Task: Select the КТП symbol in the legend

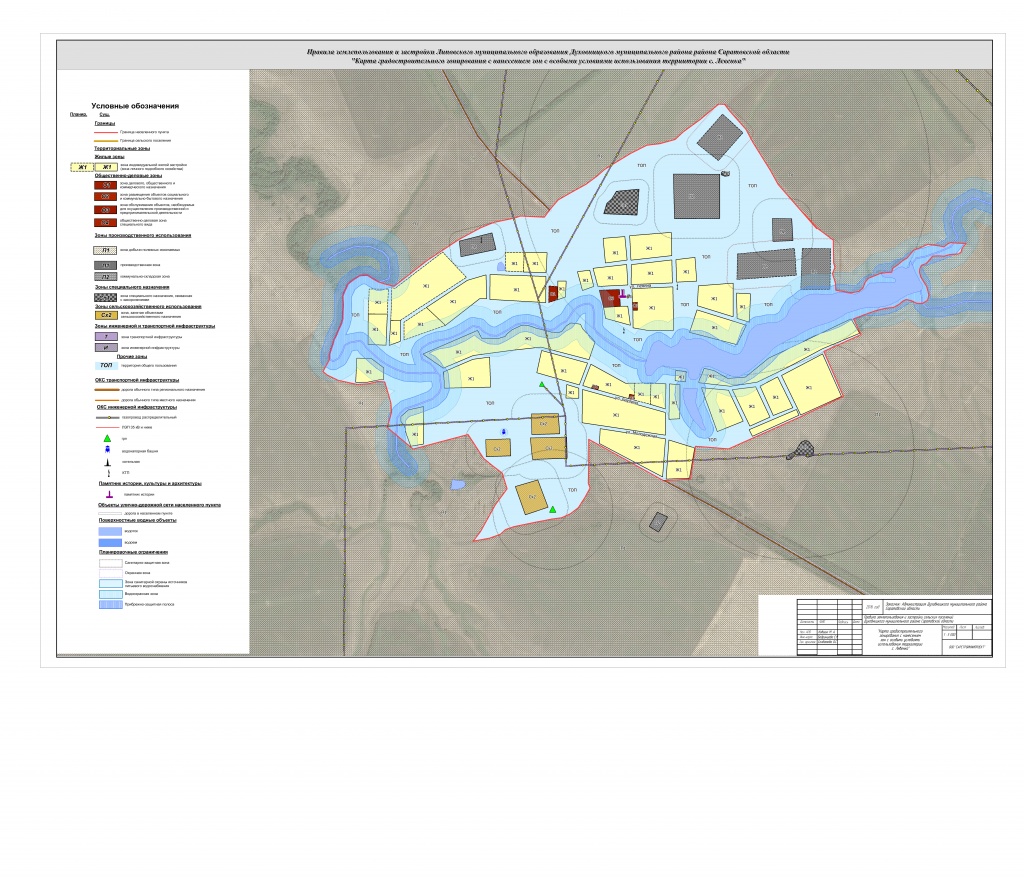Action: click(x=106, y=472)
